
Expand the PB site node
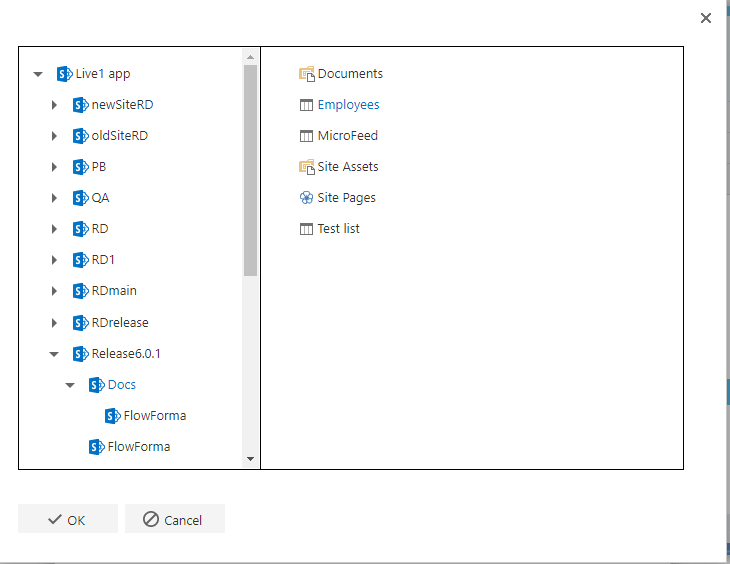click(54, 167)
